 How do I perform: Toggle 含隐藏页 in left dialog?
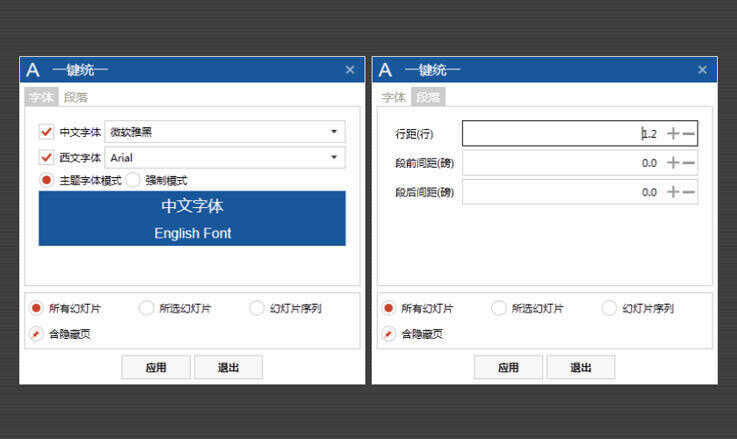(x=36, y=334)
